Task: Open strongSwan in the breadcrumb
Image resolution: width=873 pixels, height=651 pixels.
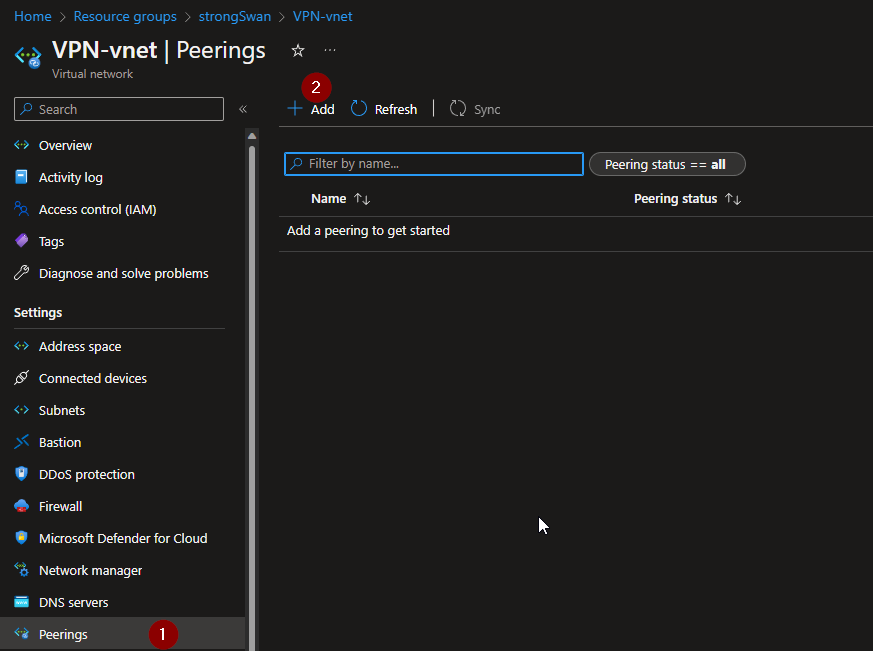Action: [x=234, y=16]
